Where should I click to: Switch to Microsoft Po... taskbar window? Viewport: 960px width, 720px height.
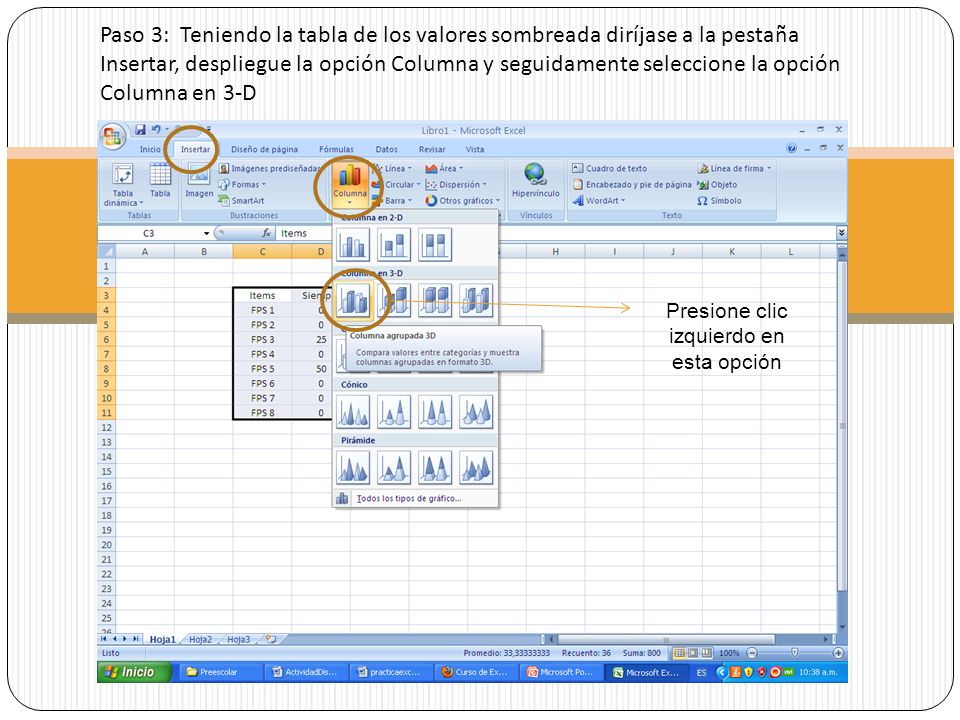pos(561,672)
